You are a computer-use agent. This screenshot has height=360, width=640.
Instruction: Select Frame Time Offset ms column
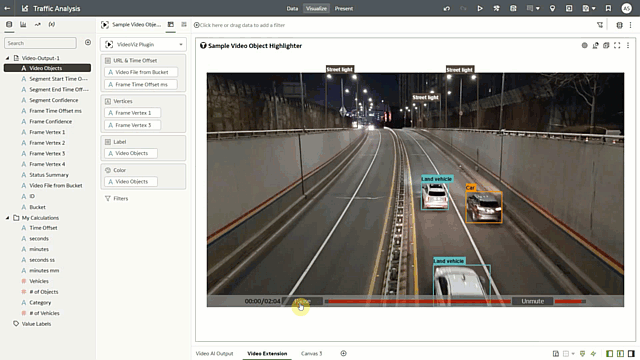tap(55, 111)
